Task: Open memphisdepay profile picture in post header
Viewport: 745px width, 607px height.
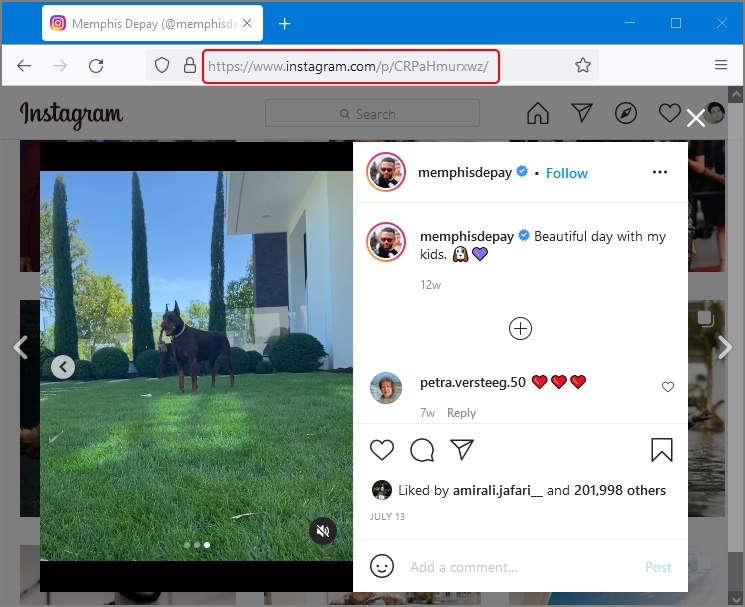Action: (386, 172)
